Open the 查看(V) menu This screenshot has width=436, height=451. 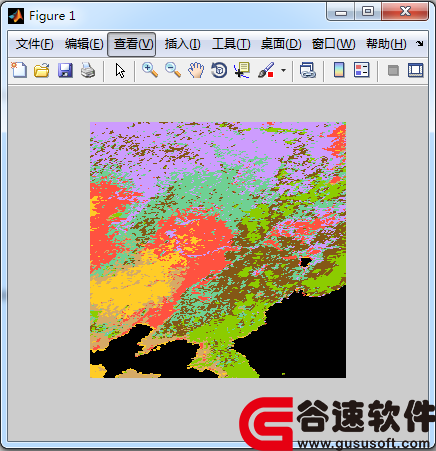pos(132,44)
